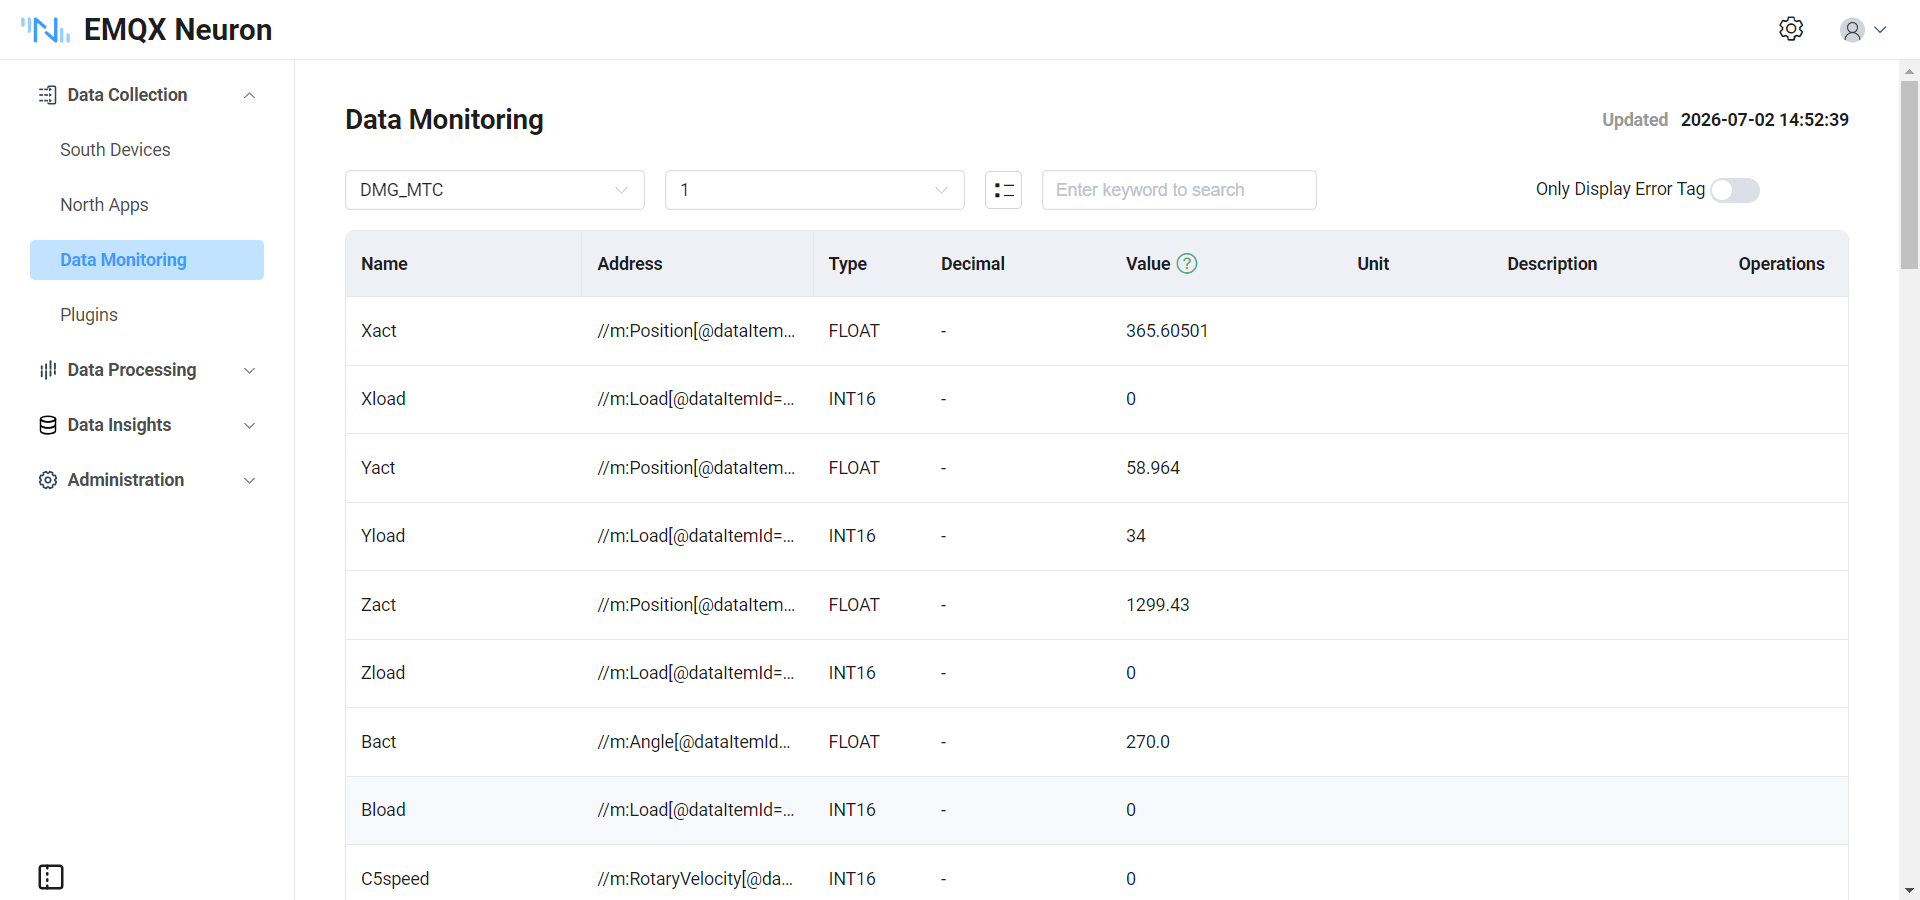Screen dimensions: 1920x900
Task: Open the account dropdown chevron
Action: tap(1880, 30)
